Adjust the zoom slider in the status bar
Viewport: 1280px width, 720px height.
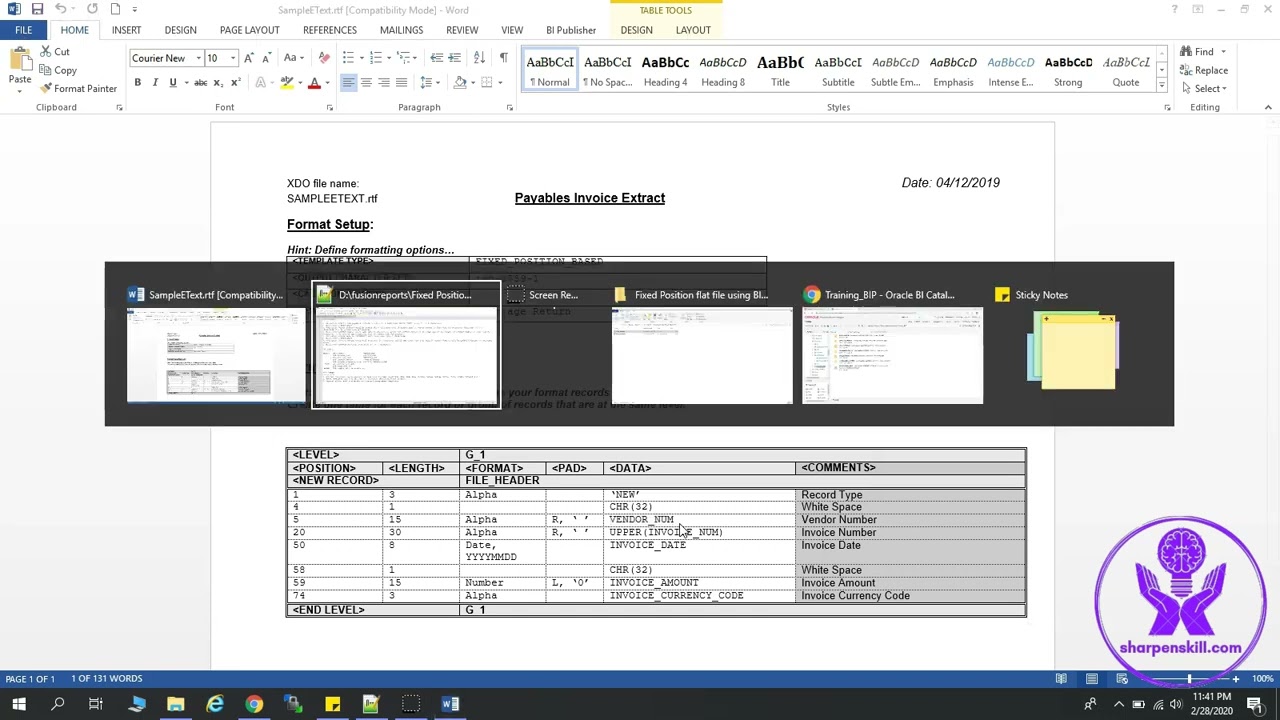pos(1189,679)
